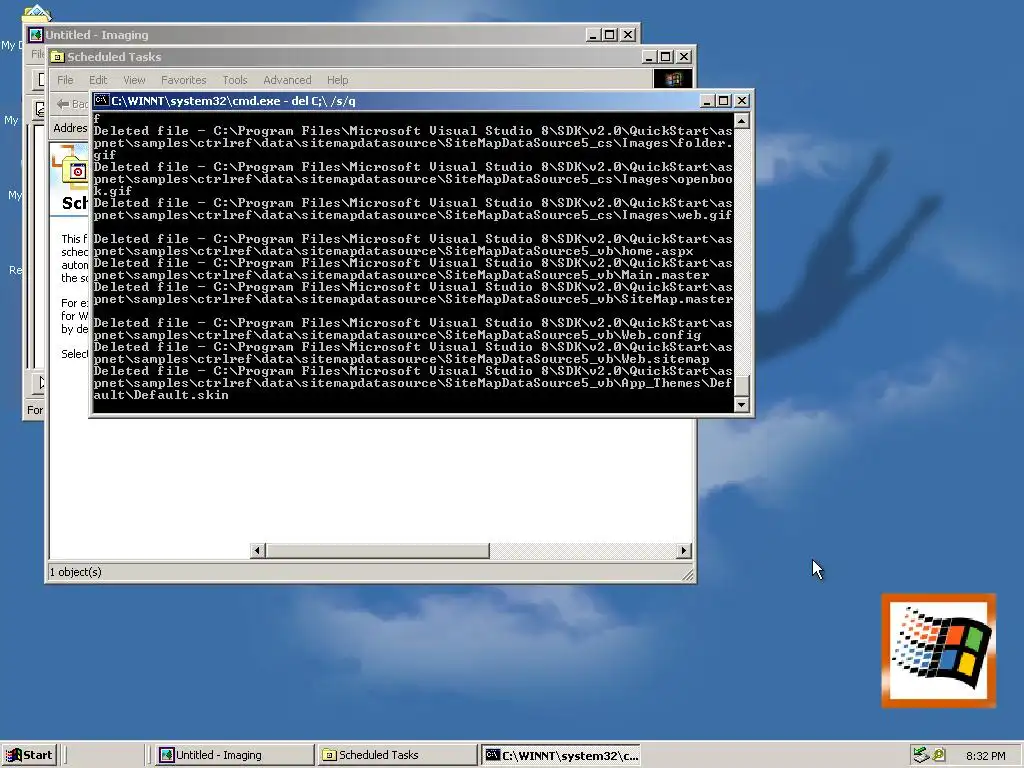Image resolution: width=1024 pixels, height=768 pixels.
Task: Click the console line ending in "Web.config"
Action: tap(397, 335)
